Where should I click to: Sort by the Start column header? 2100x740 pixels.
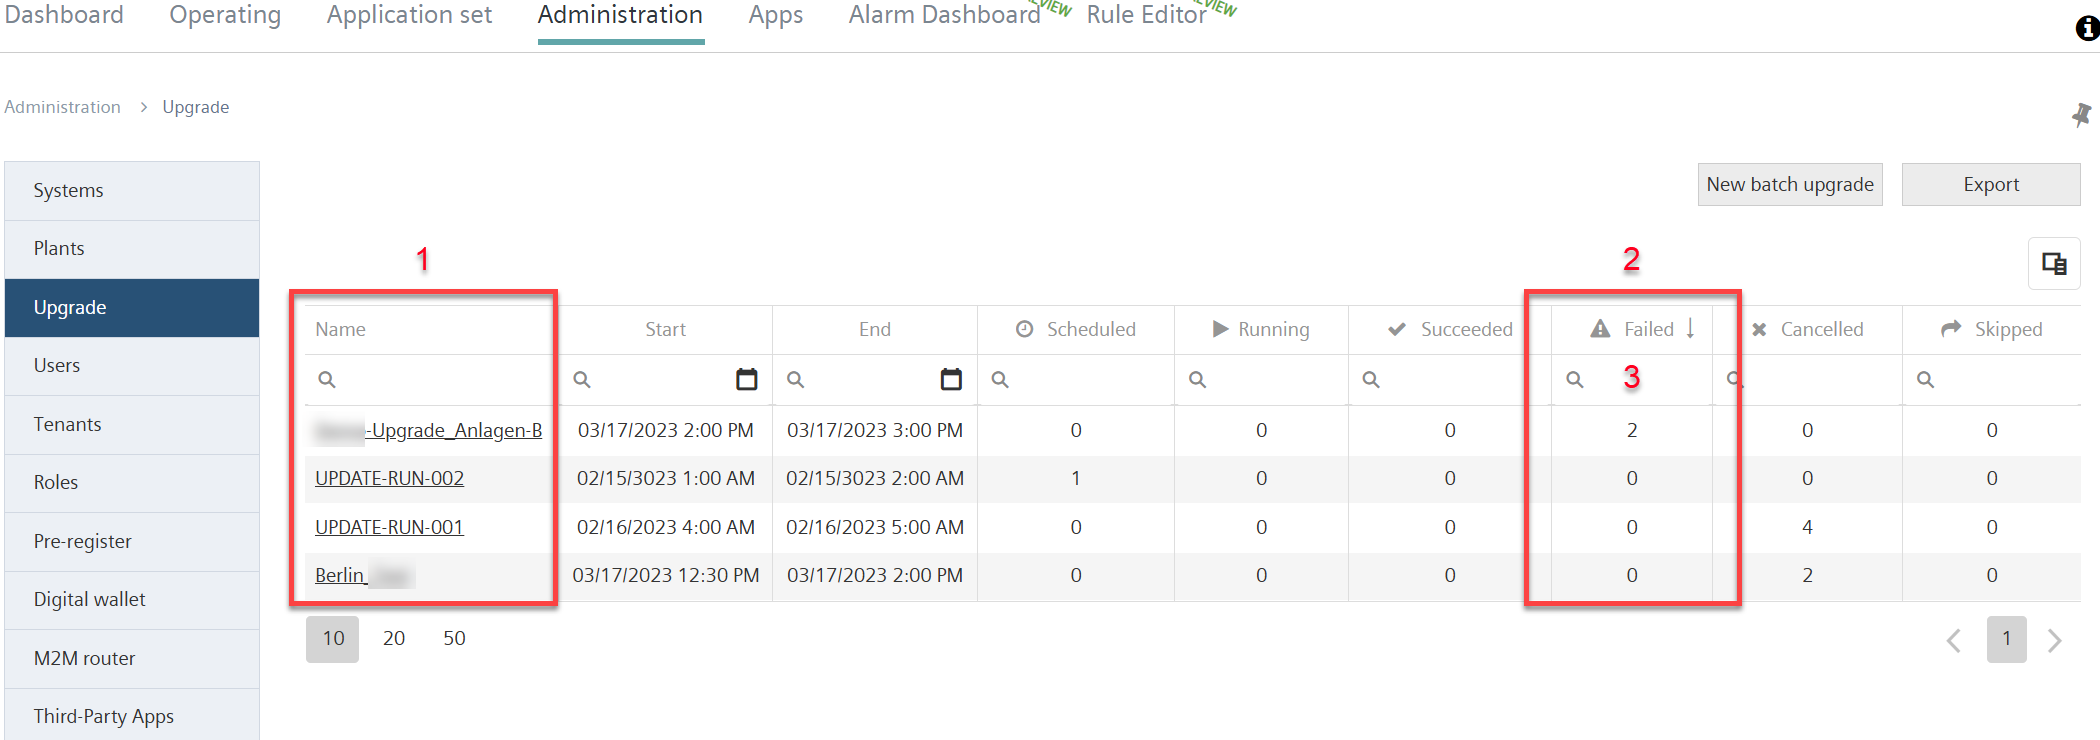click(x=665, y=329)
